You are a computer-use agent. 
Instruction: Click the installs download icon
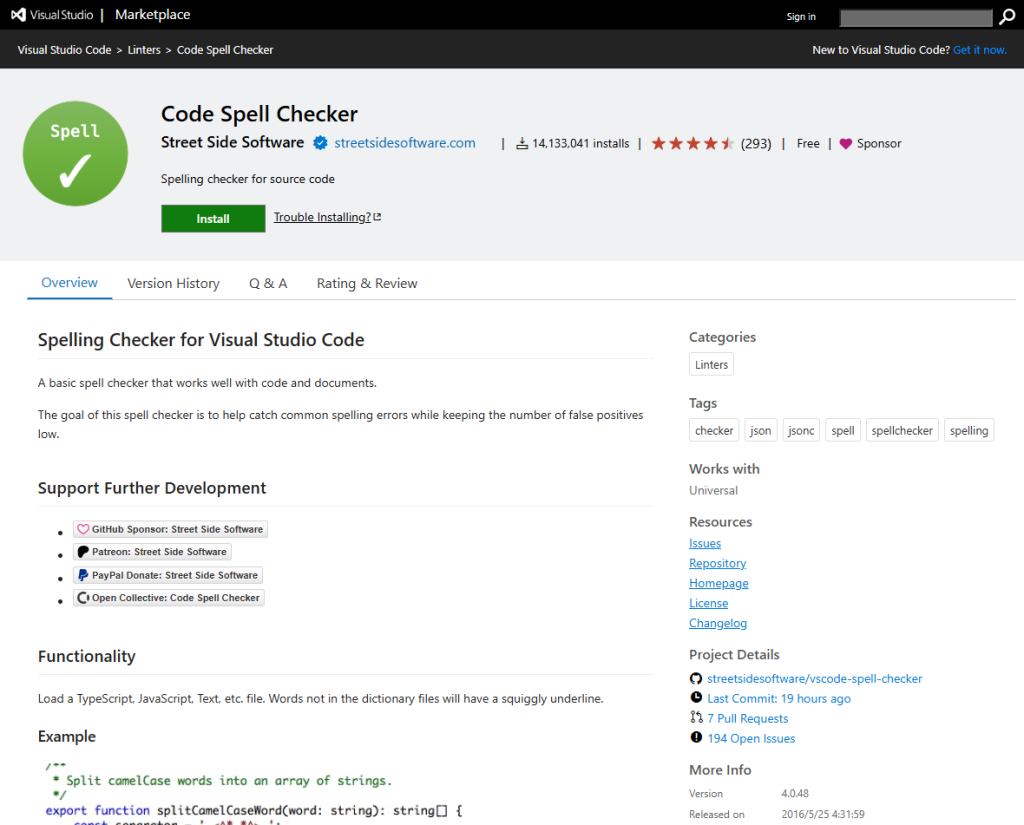(x=522, y=144)
